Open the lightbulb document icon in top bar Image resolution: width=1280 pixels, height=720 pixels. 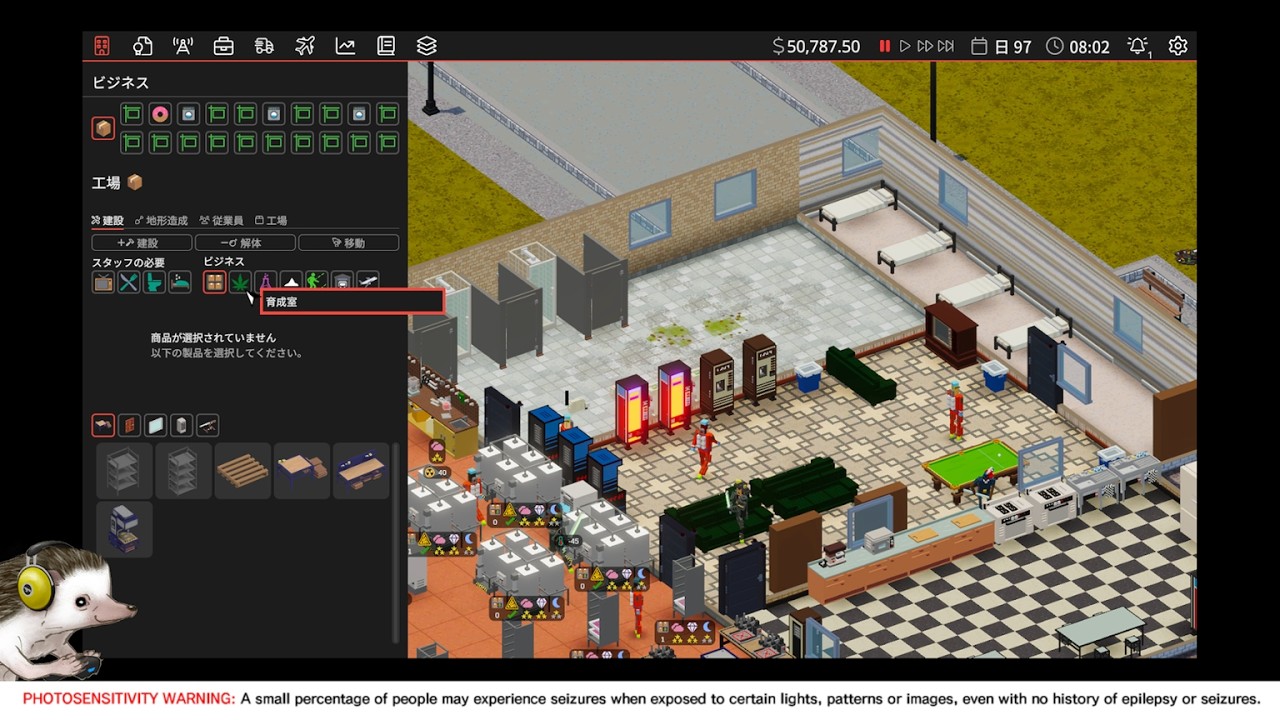pos(142,46)
